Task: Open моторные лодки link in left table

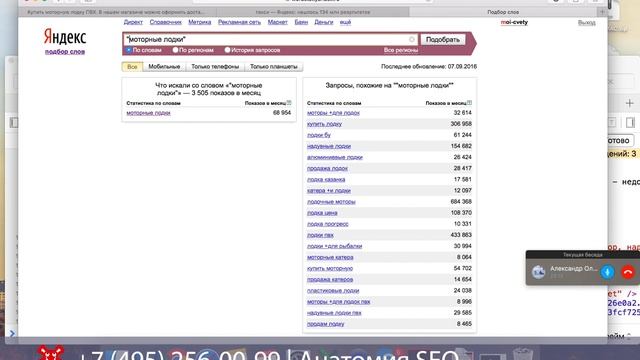Action: (149, 113)
